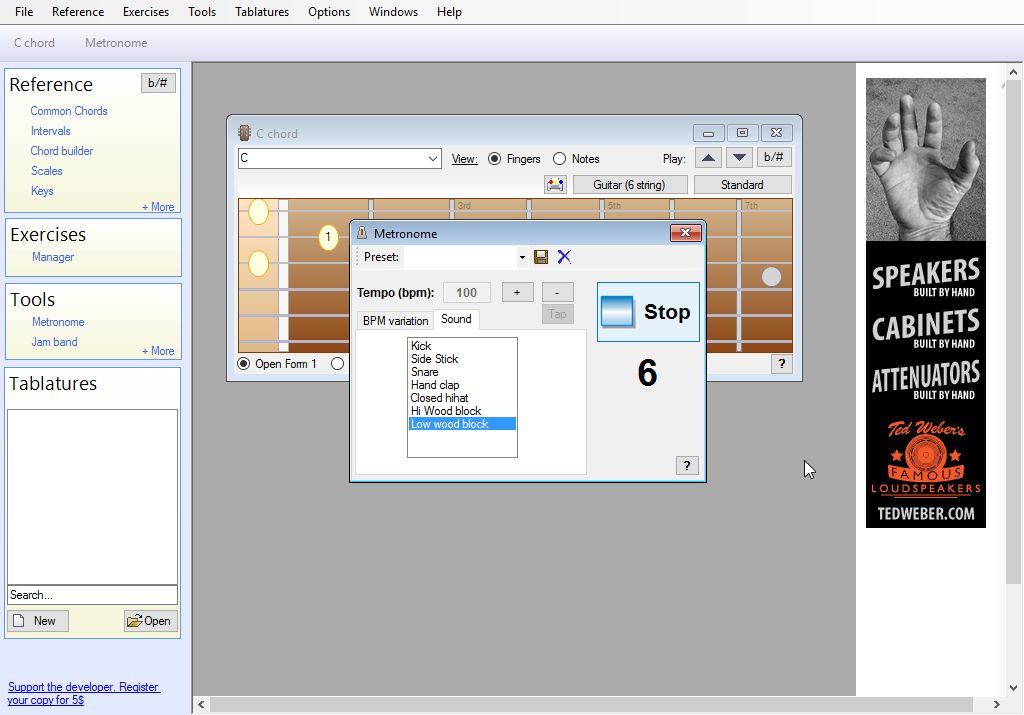This screenshot has width=1024, height=715.
Task: Delete the preset using the blue X icon
Action: (x=564, y=257)
